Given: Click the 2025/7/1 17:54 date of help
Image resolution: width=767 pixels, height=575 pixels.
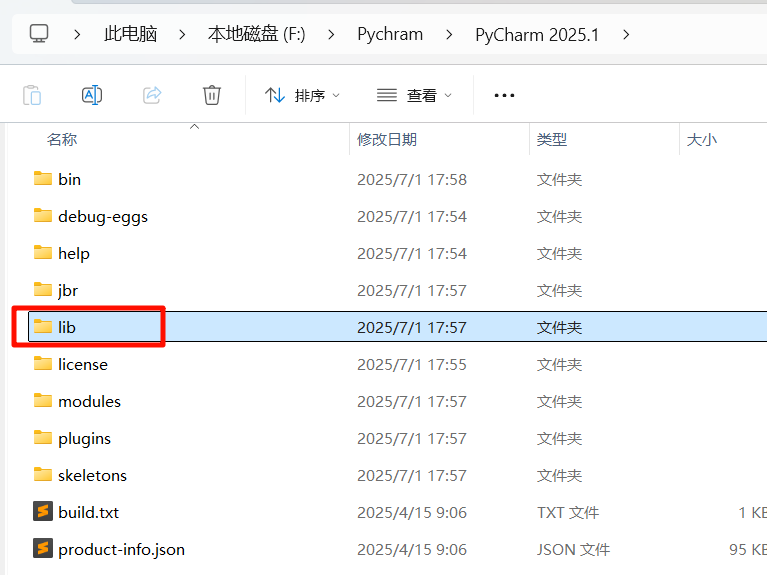Looking at the screenshot, I should [x=412, y=253].
